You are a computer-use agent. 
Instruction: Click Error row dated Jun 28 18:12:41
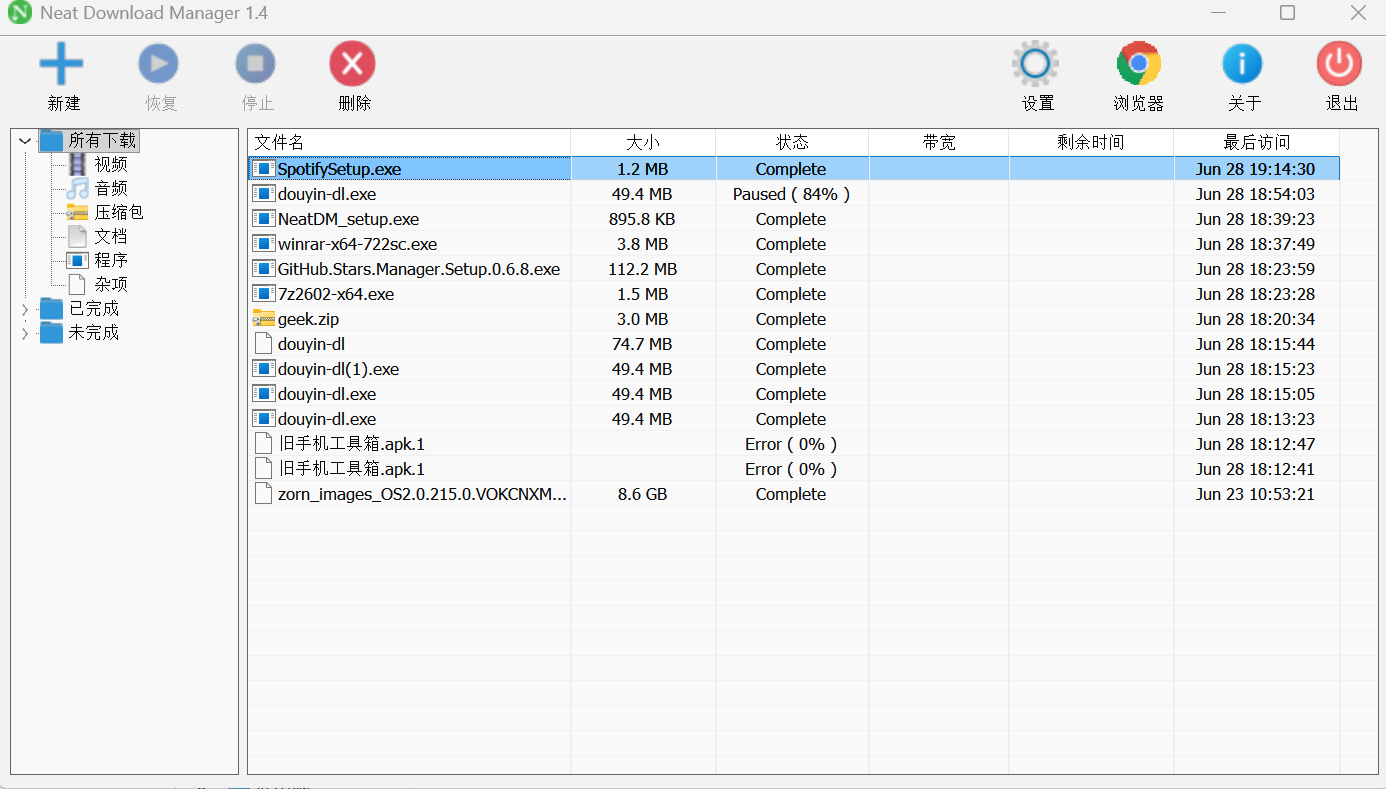pyautogui.click(x=794, y=469)
